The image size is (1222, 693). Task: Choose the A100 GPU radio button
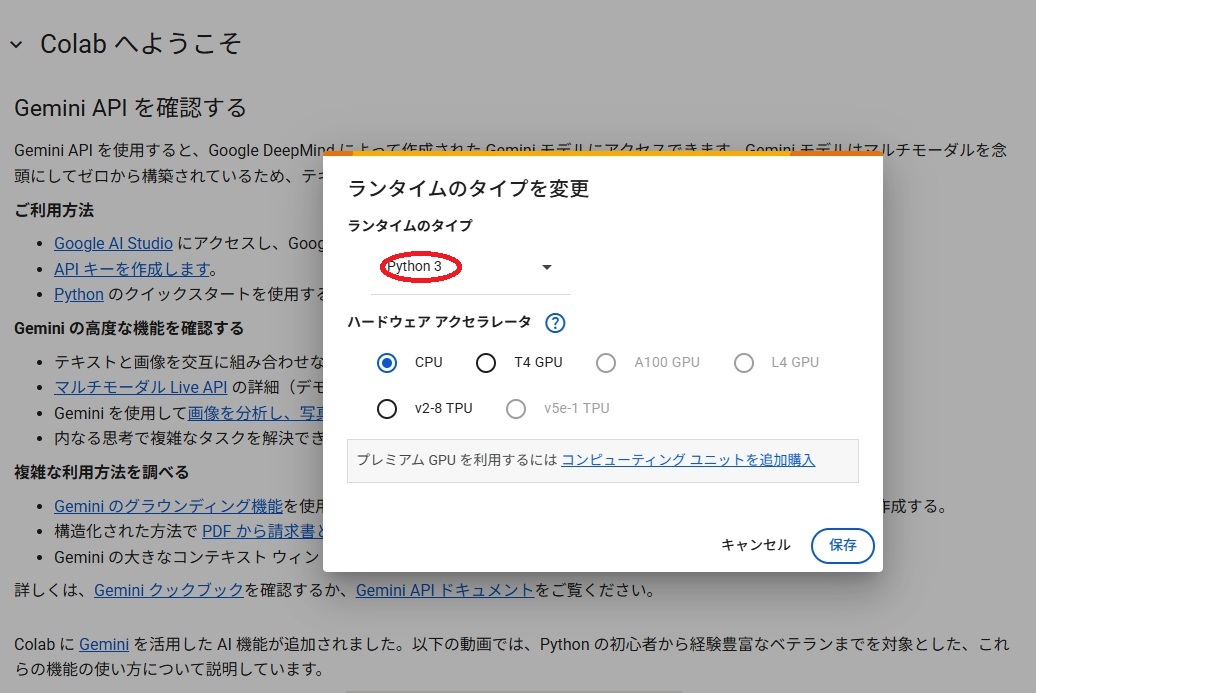click(x=606, y=363)
